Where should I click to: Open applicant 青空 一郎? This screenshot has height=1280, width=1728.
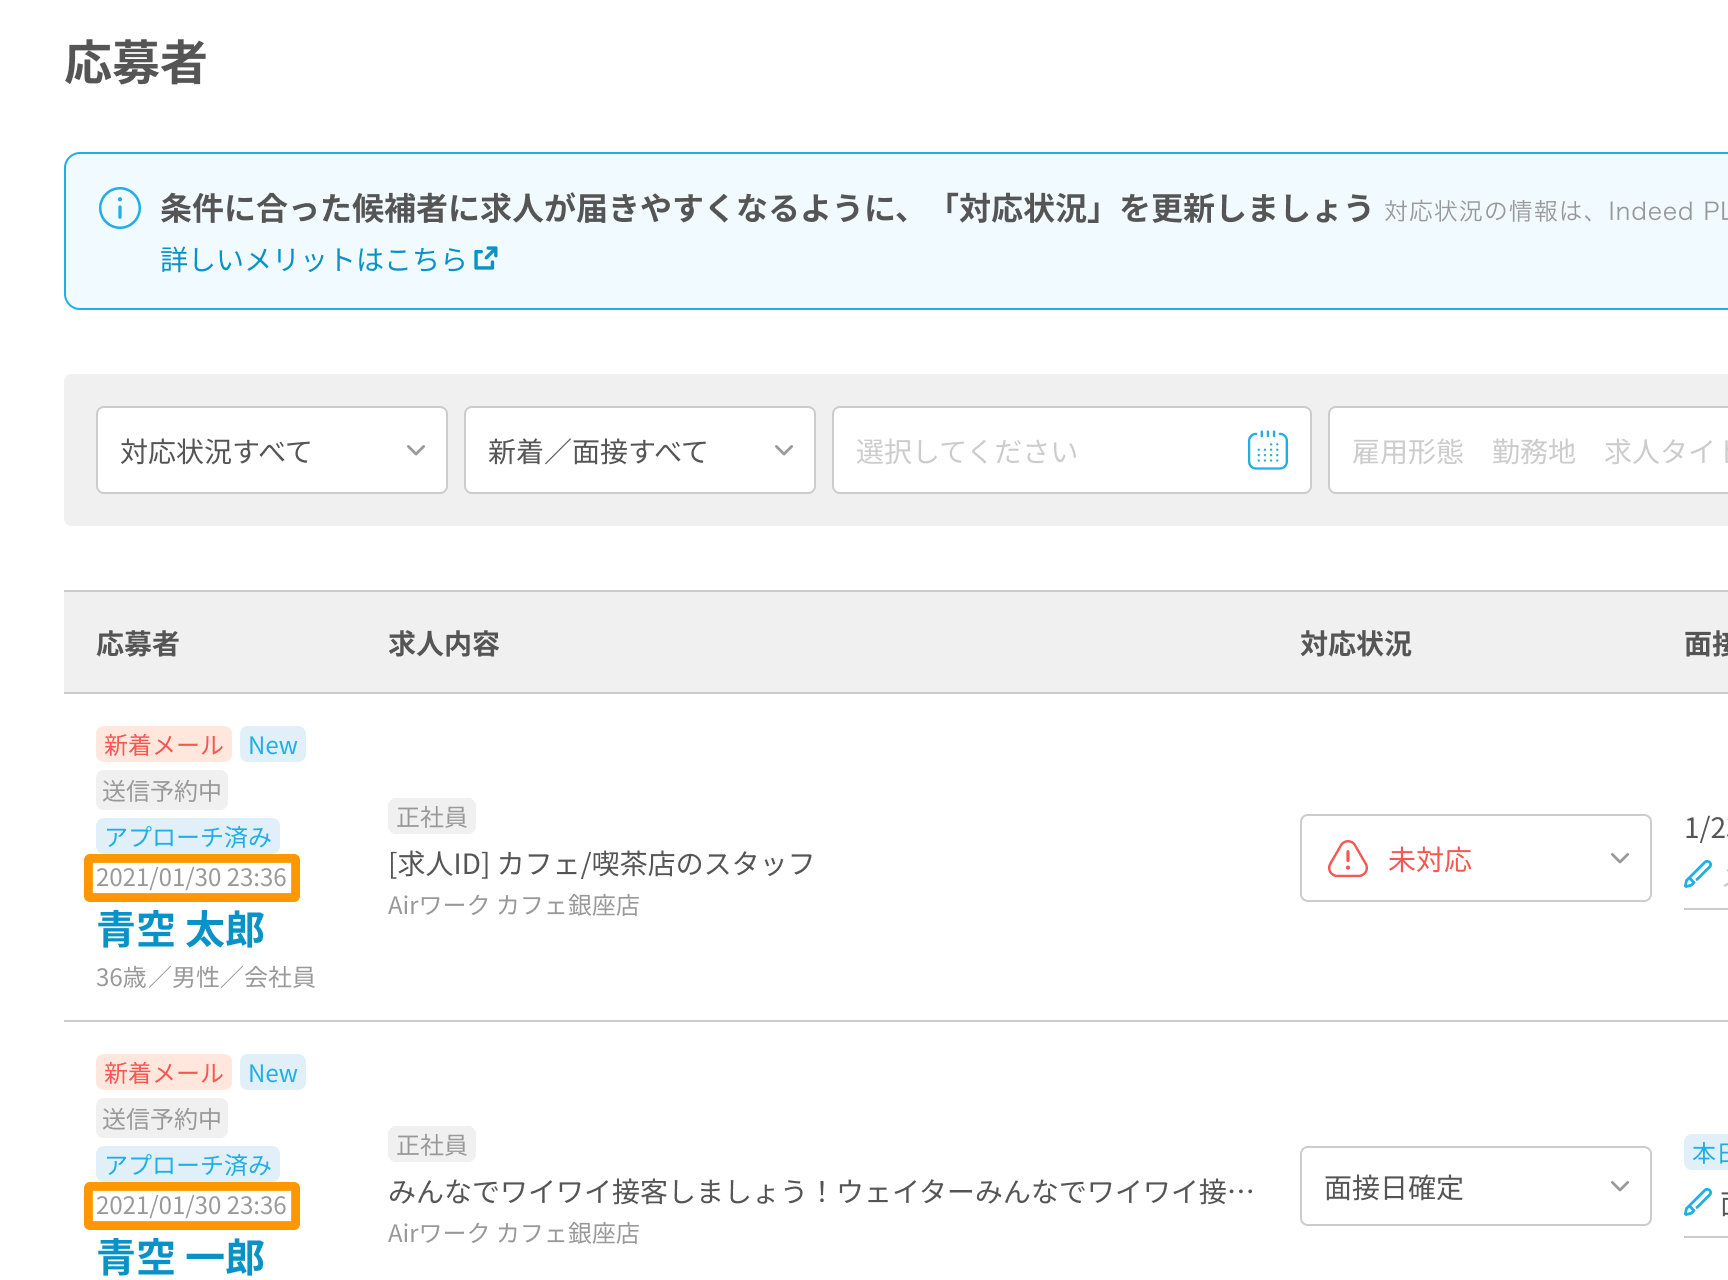(181, 1257)
